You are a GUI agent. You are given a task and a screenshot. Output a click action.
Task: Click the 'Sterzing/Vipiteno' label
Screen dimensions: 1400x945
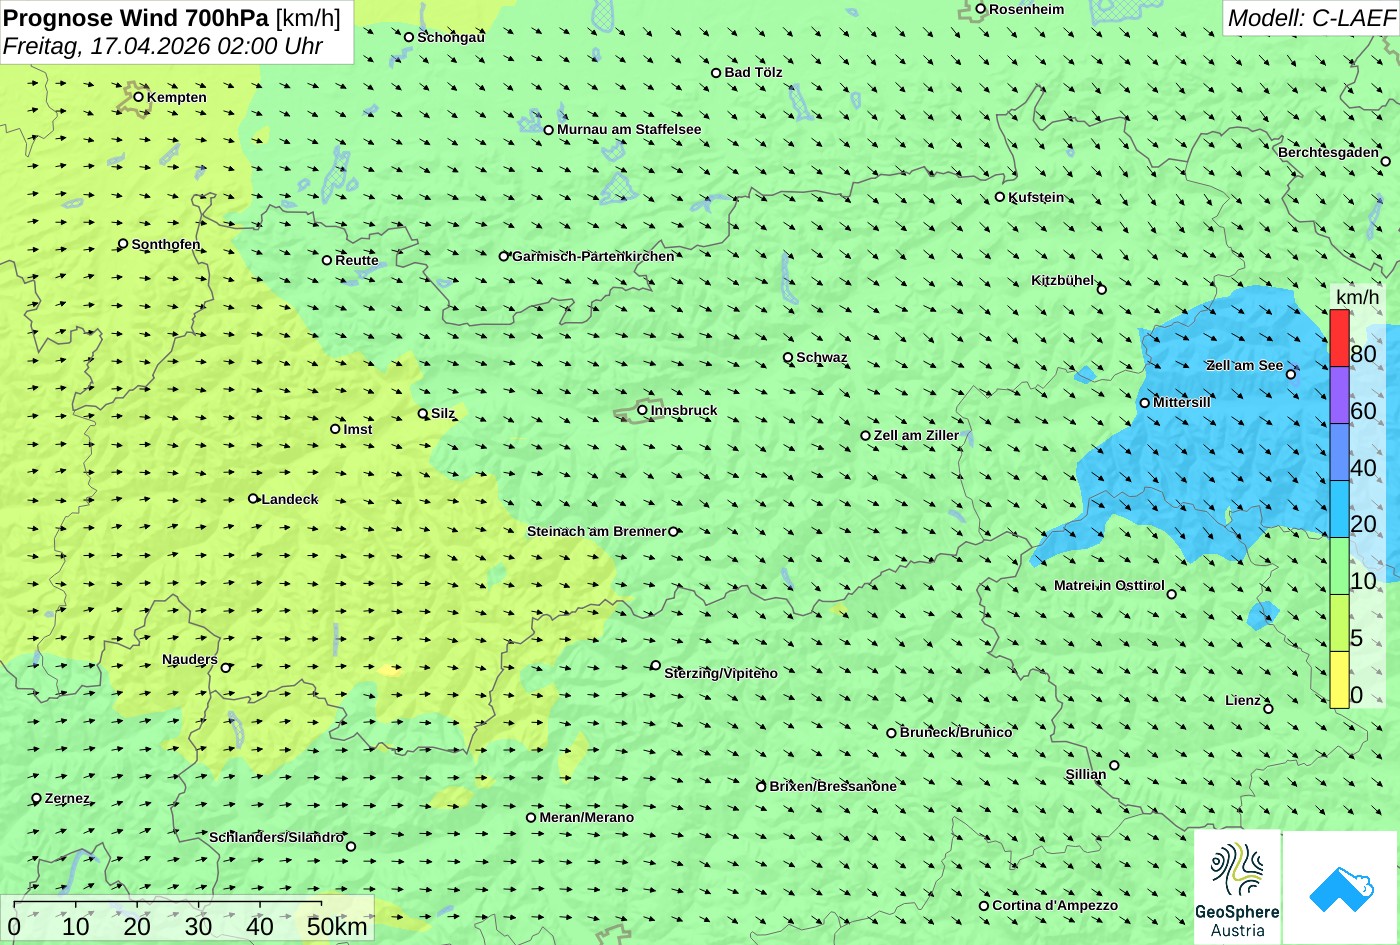[x=721, y=673]
